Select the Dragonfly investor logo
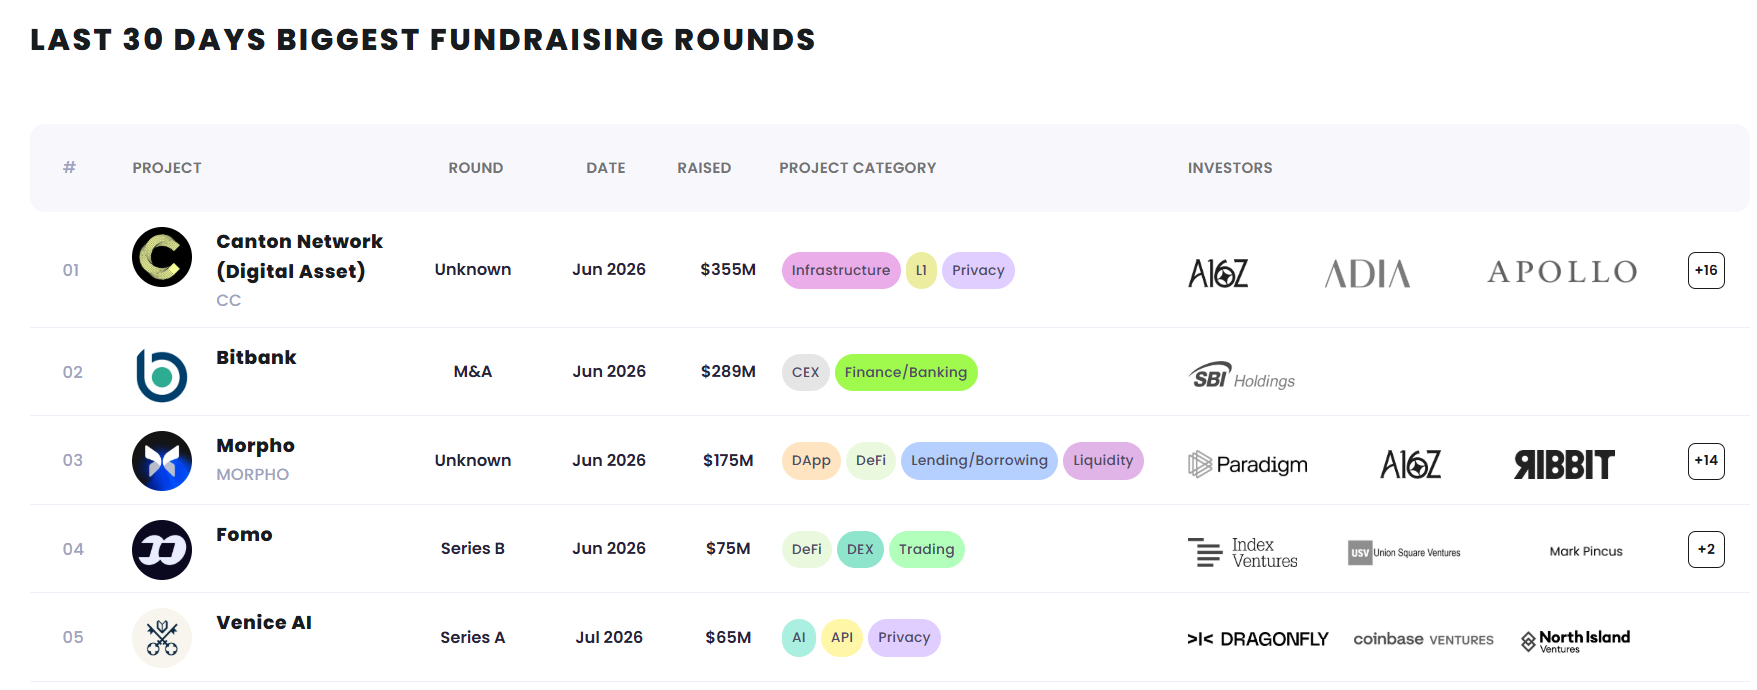1757x690 pixels. click(1258, 639)
